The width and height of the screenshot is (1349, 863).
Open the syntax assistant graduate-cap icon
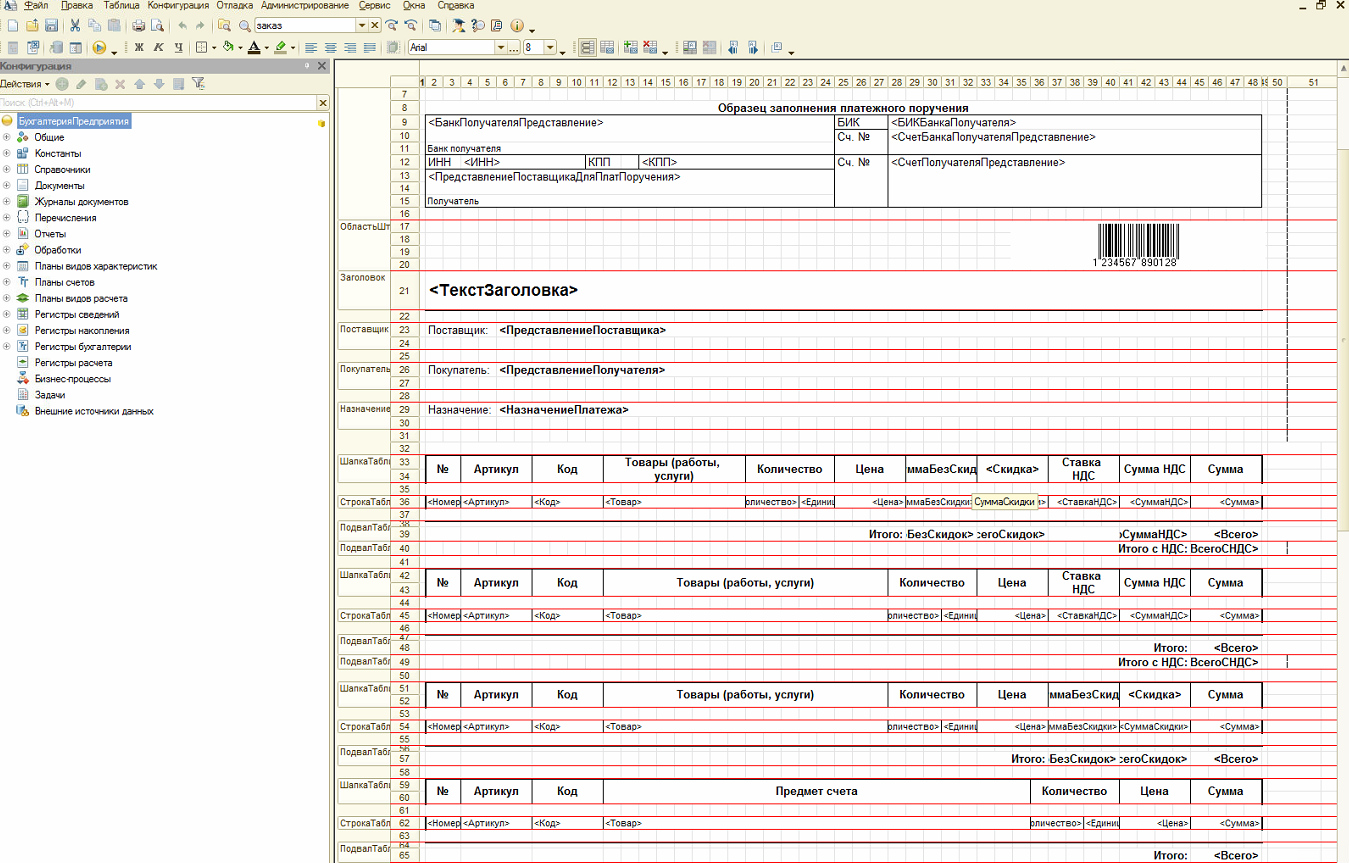point(459,25)
